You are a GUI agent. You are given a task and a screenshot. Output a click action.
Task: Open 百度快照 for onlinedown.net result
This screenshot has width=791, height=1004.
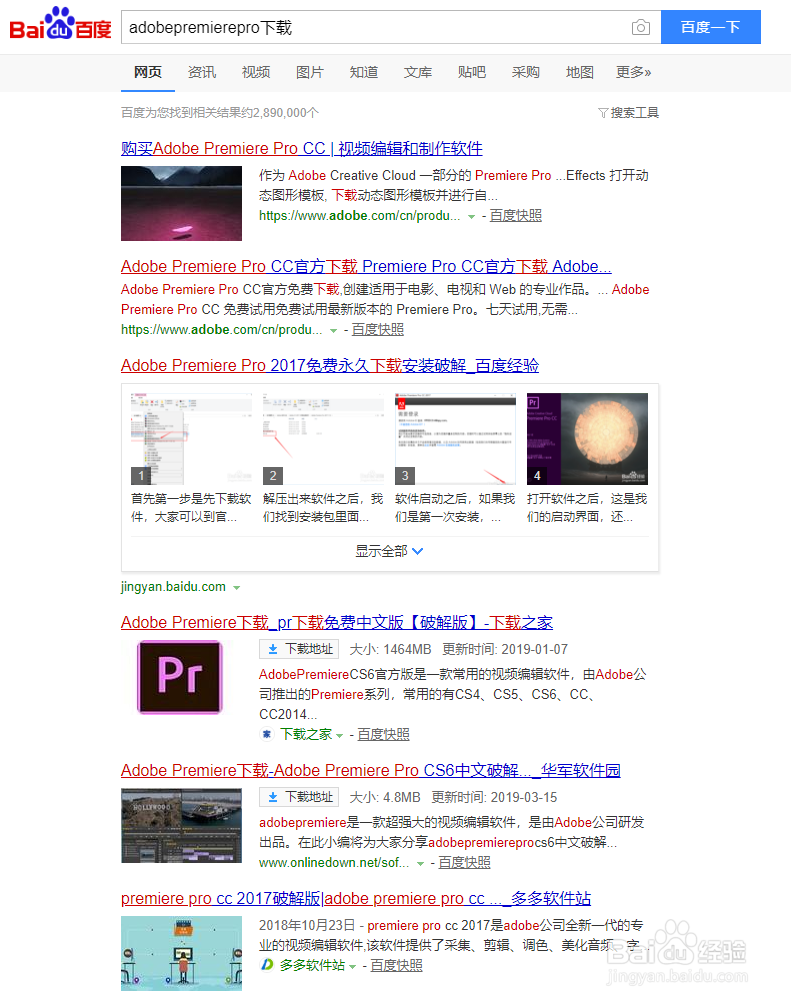coord(464,862)
